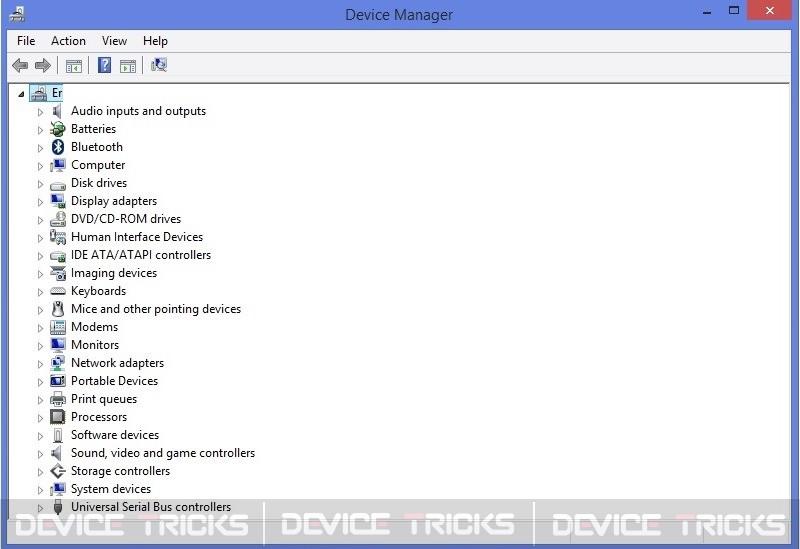The width and height of the screenshot is (800, 549).
Task: Select the Storage controllers label
Action: point(120,471)
